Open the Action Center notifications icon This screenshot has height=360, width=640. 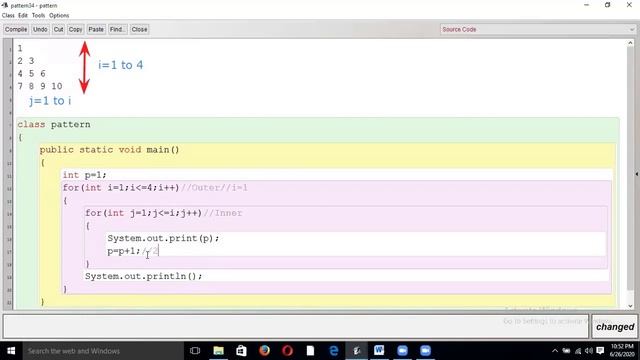tap(600, 351)
